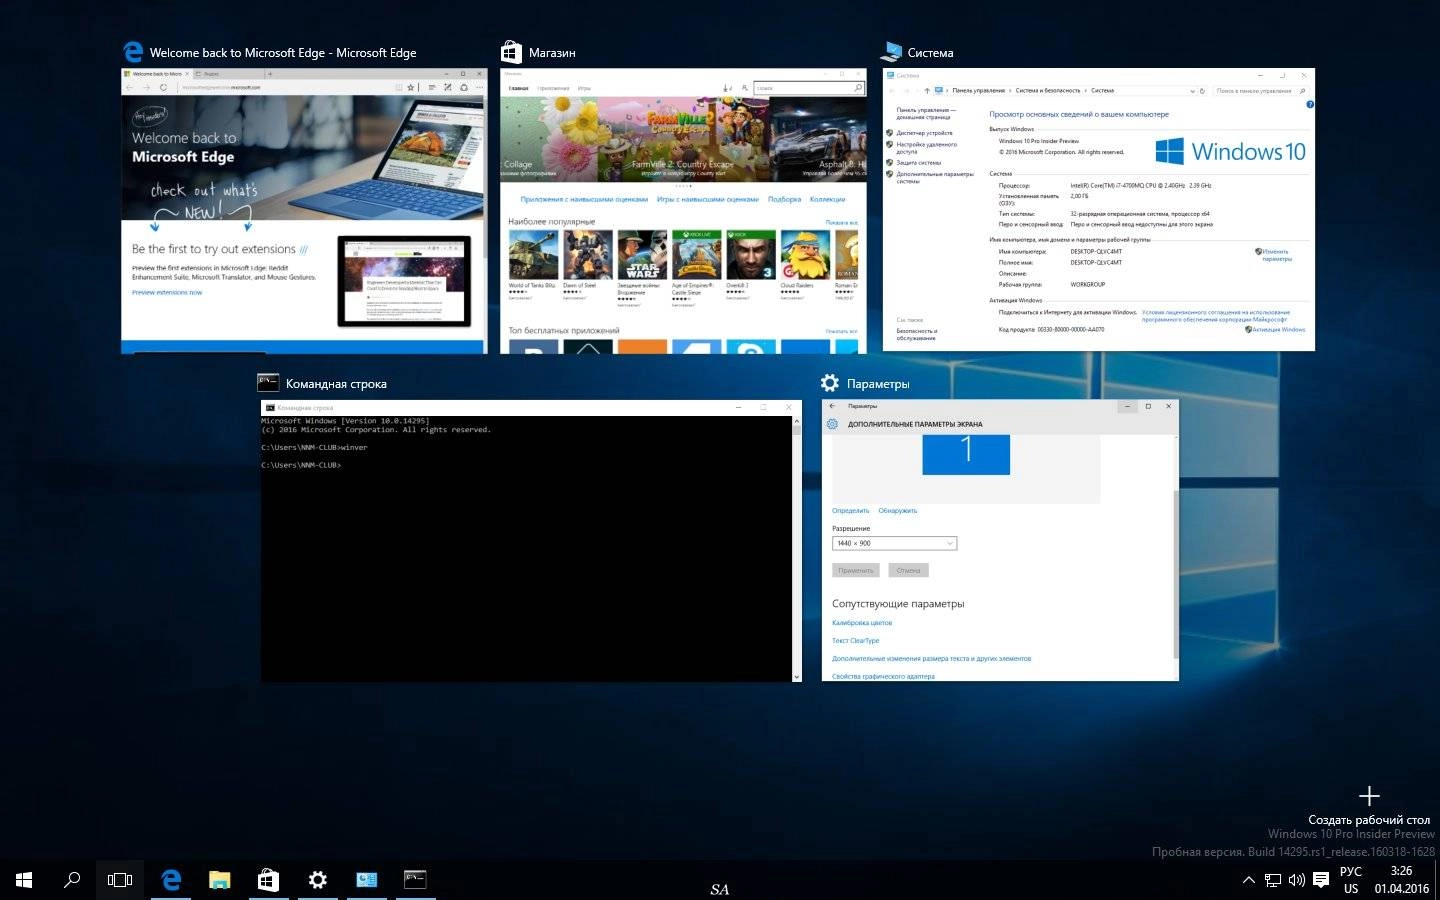
Task: Open Текст ClearType in Параметры
Action: (856, 641)
